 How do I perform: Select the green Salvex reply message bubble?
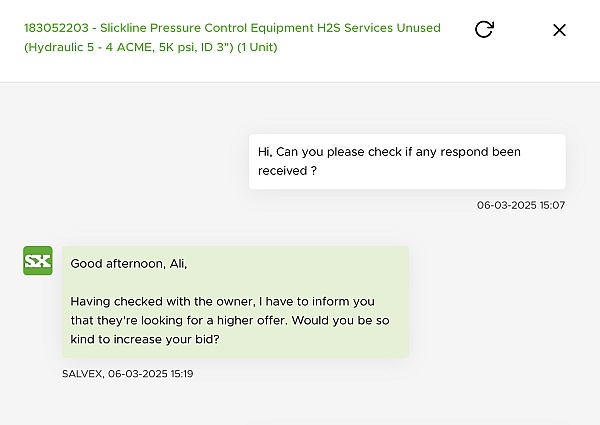pyautogui.click(x=235, y=302)
